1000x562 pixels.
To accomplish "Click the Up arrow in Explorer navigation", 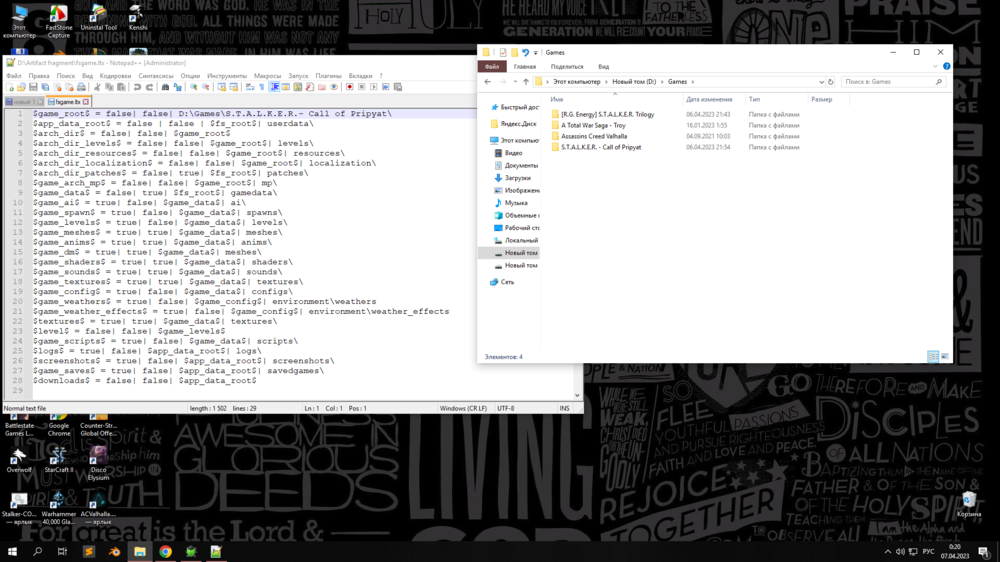I will [526, 82].
